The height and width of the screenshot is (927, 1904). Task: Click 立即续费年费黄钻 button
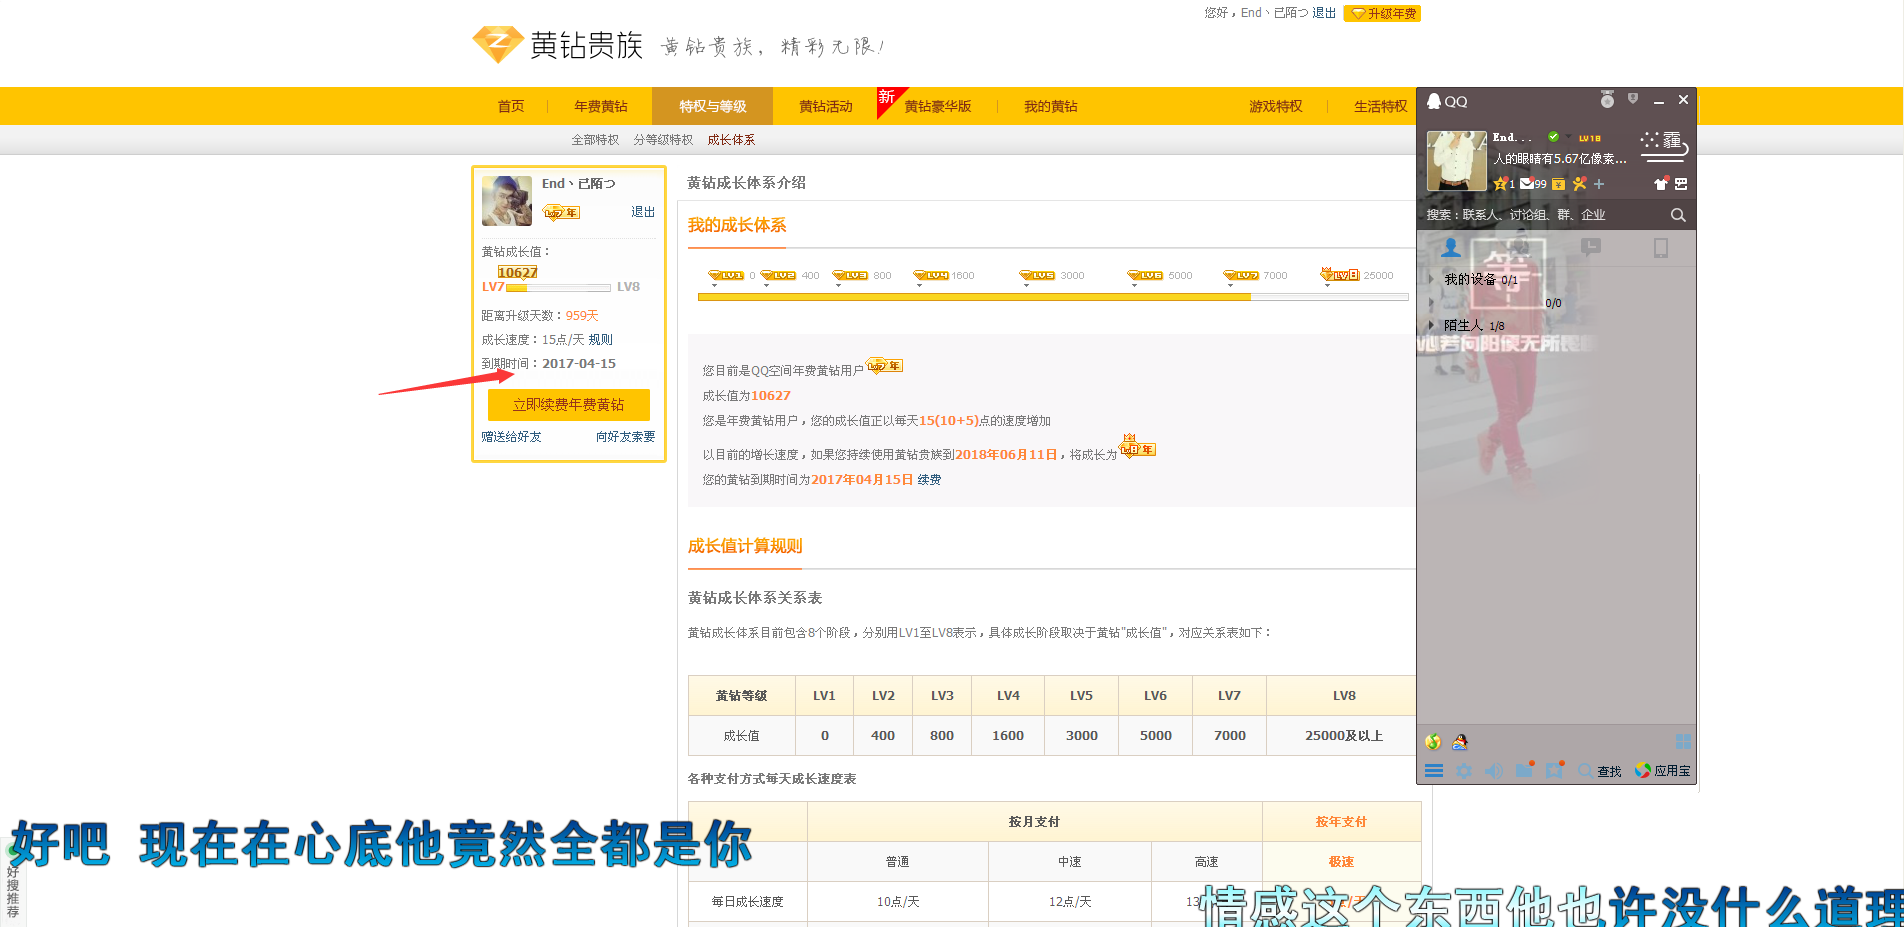click(x=569, y=405)
